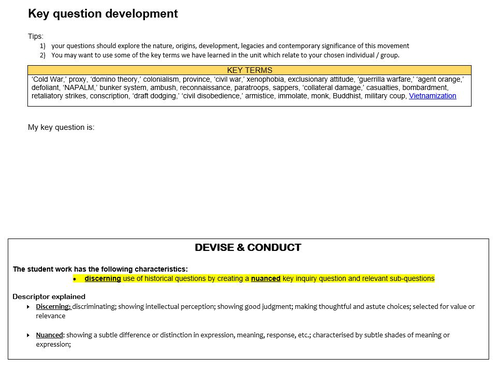The width and height of the screenshot is (500, 372).
Task: Click the 'Discerning:' definition term
Action: [x=53, y=306]
